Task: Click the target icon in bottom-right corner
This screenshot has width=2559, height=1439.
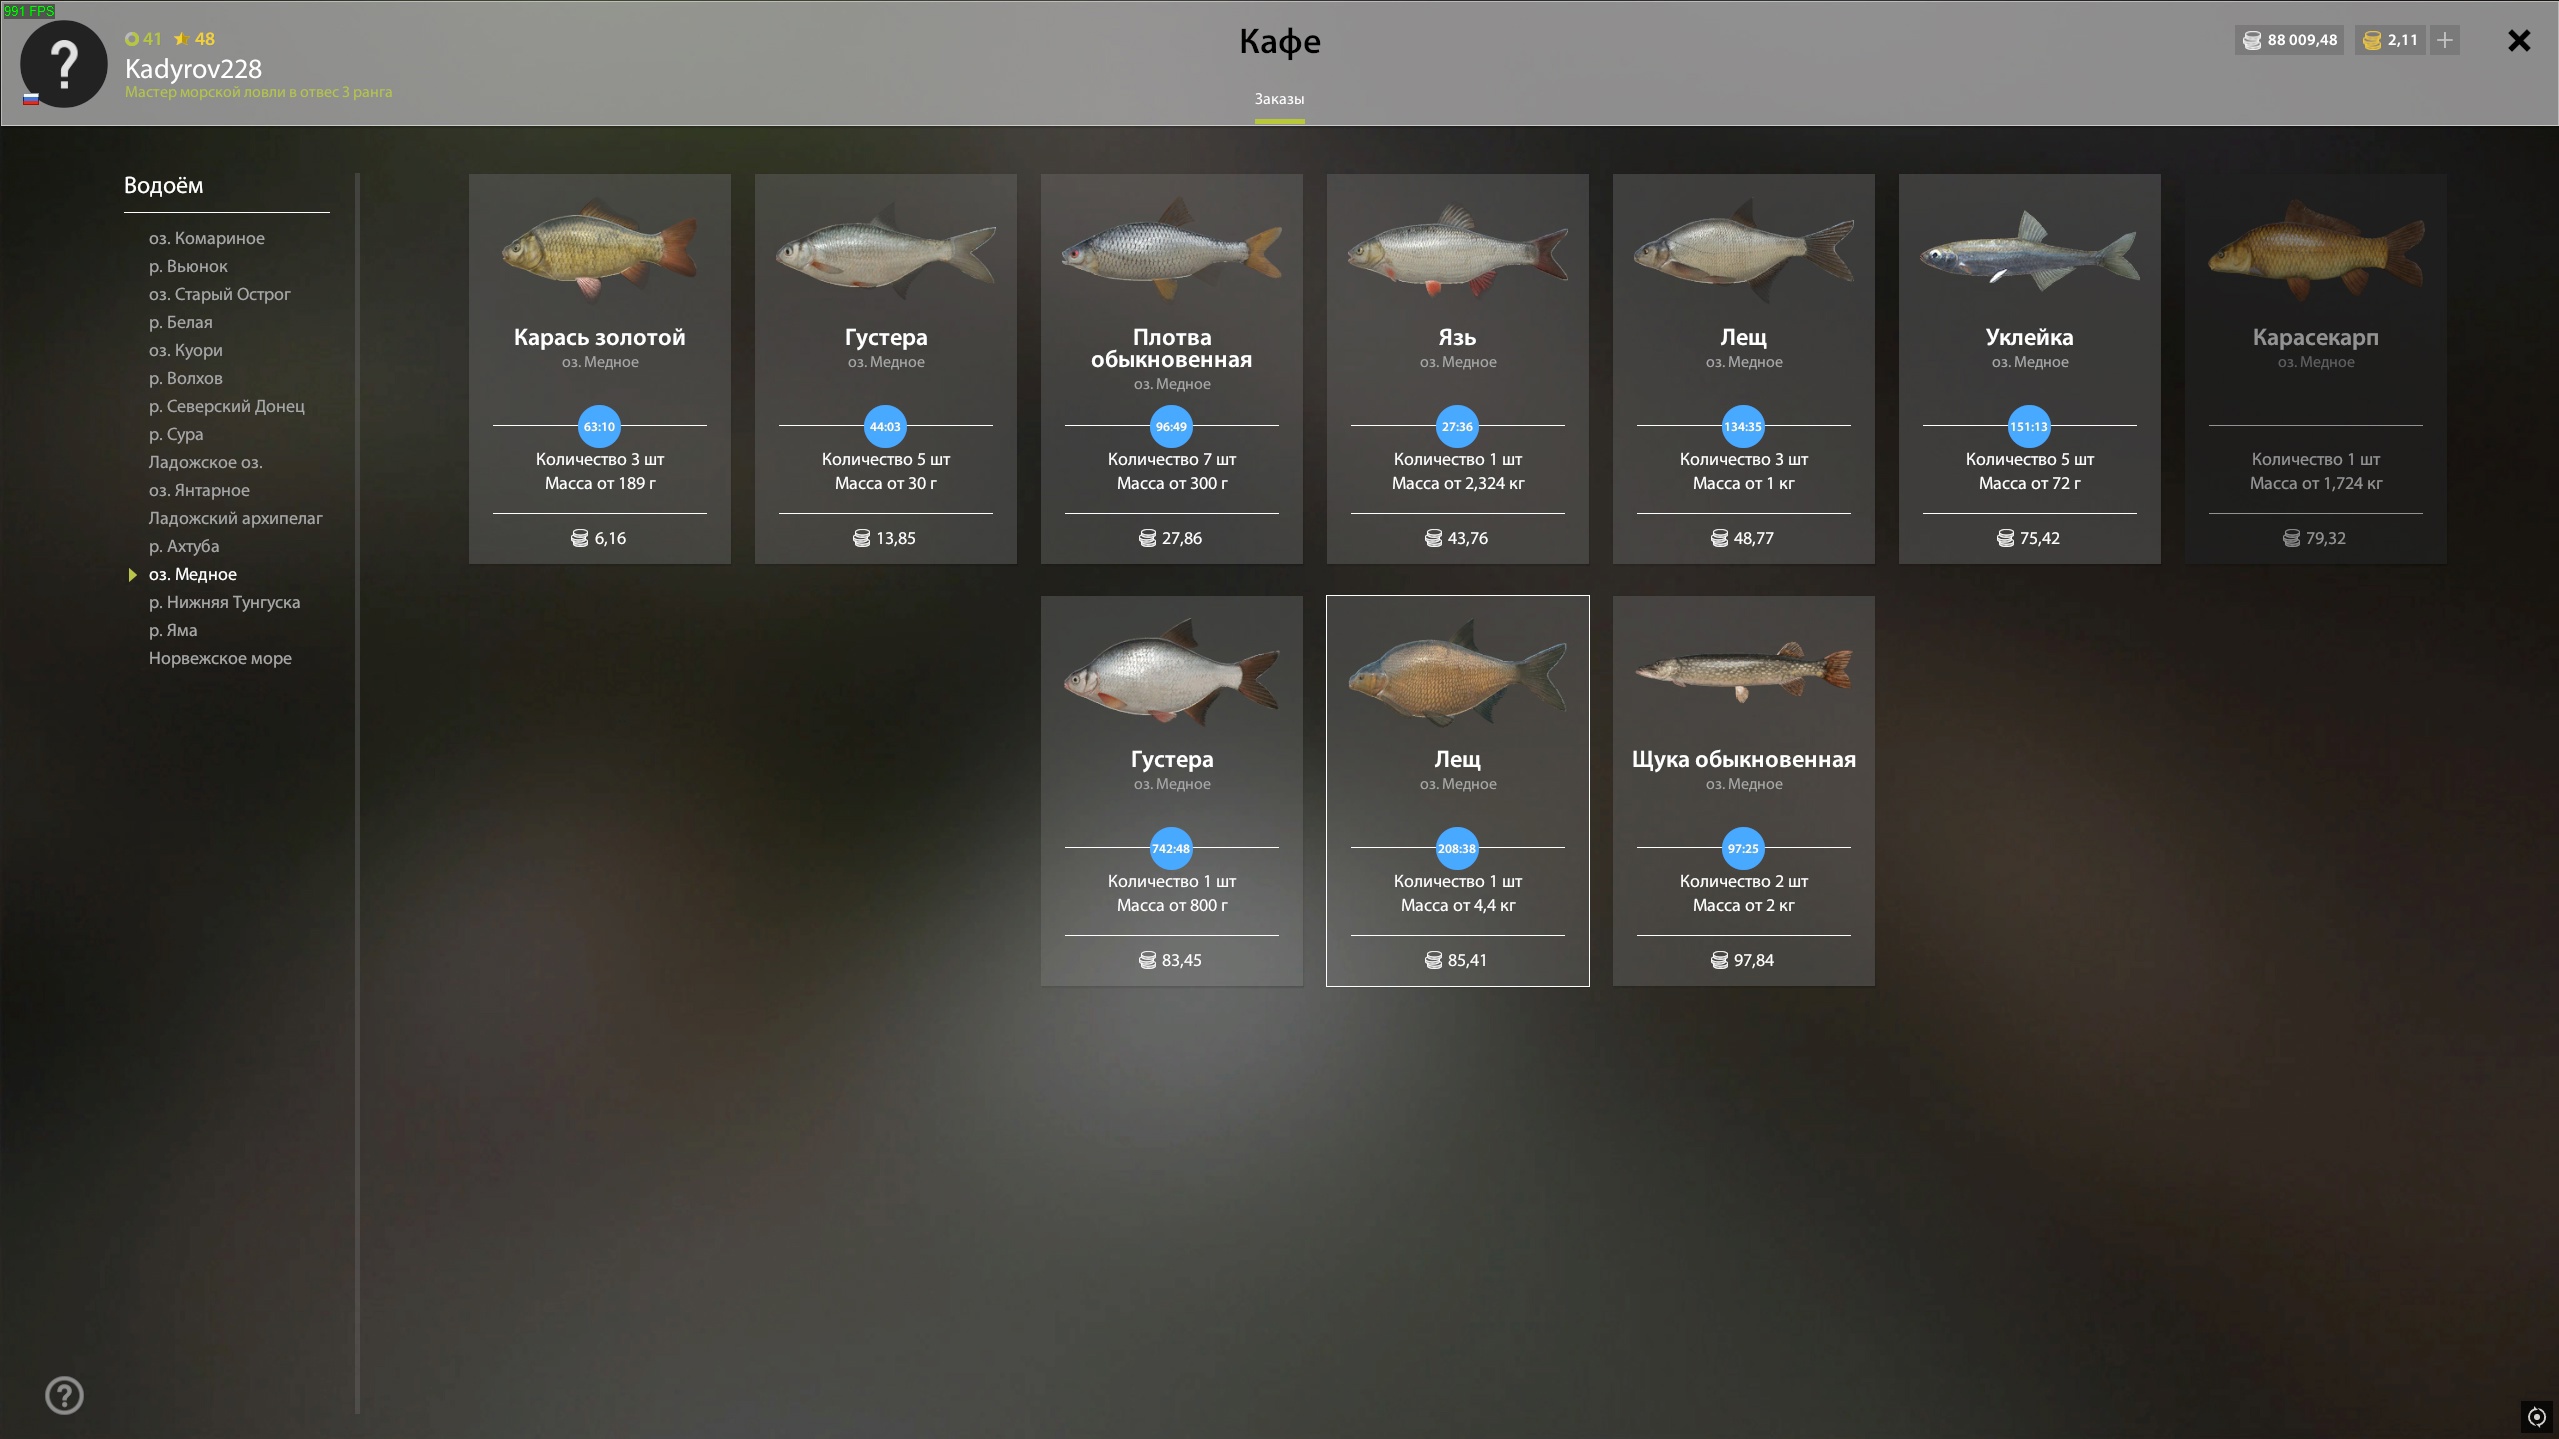Action: click(2537, 1416)
